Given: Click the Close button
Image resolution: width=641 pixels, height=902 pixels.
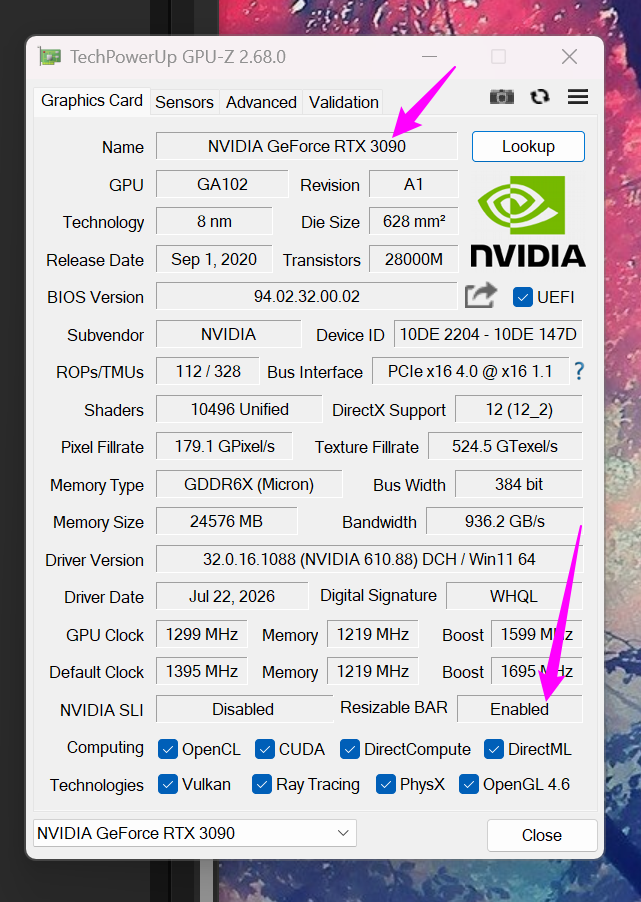Looking at the screenshot, I should pyautogui.click(x=541, y=835).
